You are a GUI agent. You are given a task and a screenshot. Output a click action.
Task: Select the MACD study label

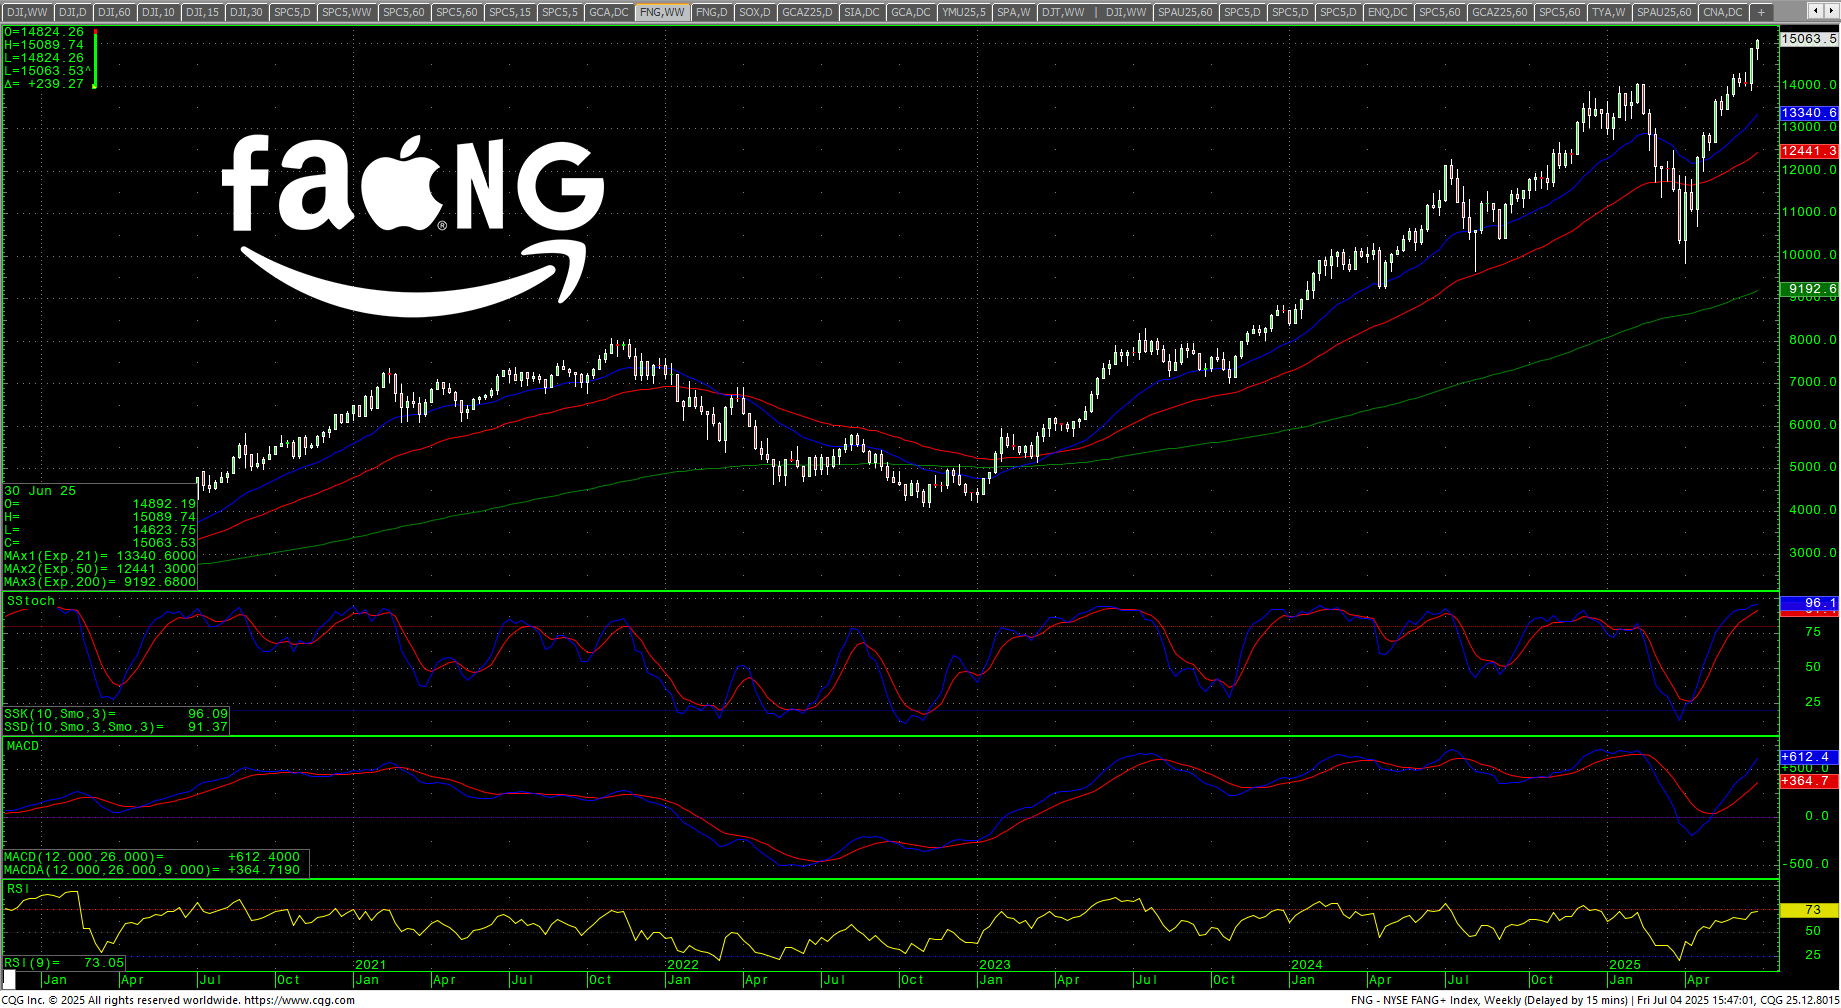[x=23, y=746]
